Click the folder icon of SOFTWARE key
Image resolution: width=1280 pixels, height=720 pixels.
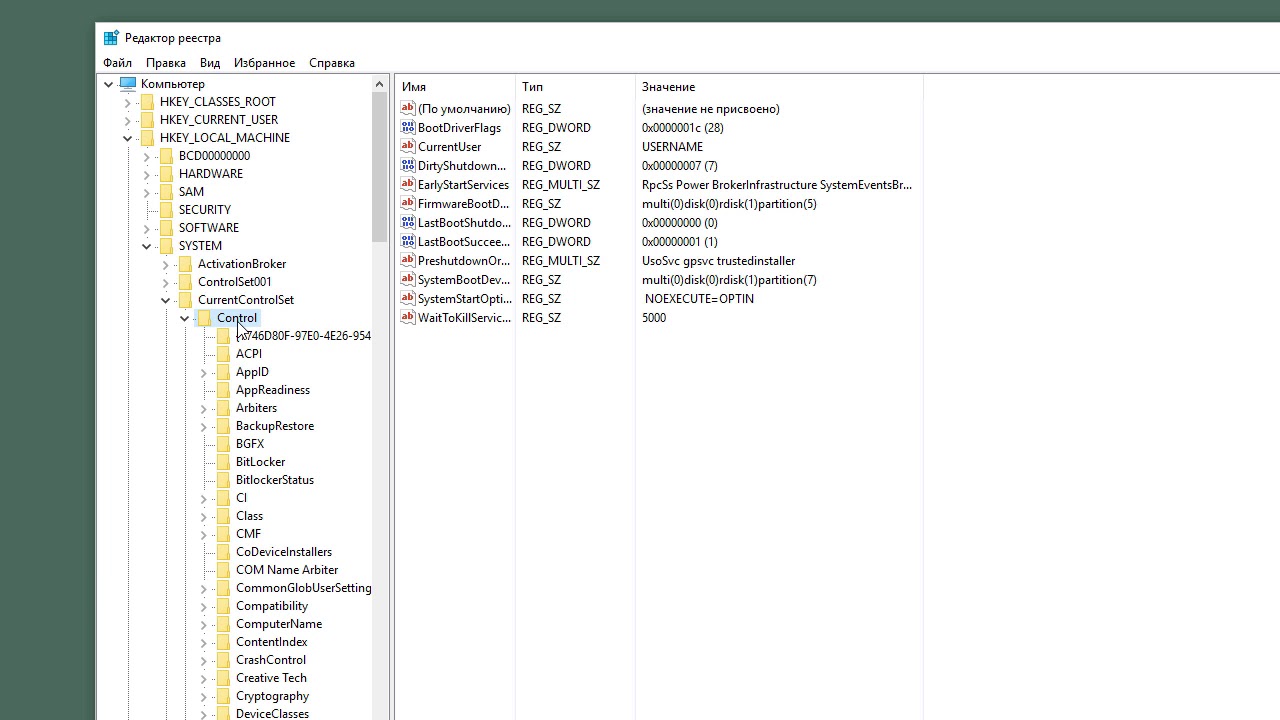(x=166, y=228)
